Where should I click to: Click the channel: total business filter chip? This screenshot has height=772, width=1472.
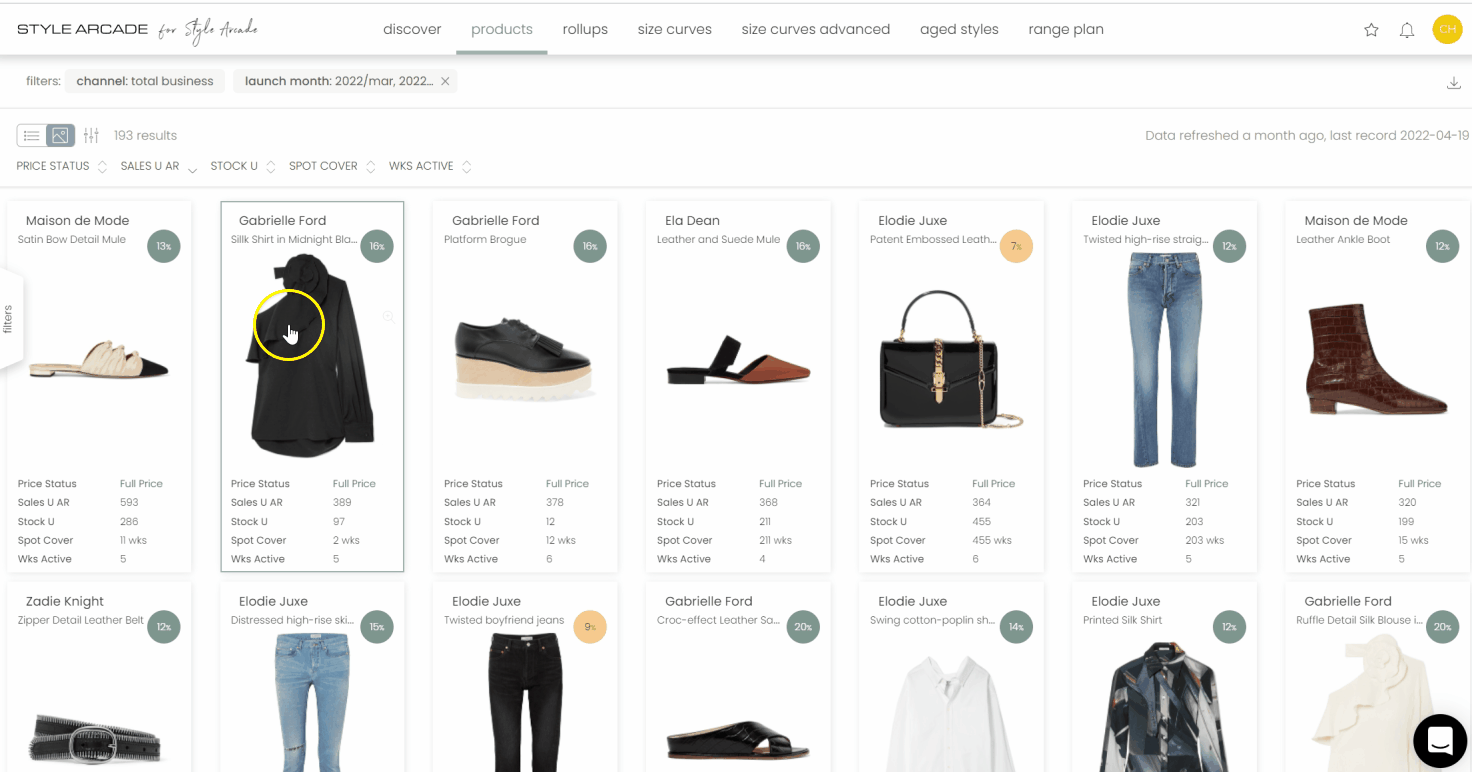click(145, 81)
